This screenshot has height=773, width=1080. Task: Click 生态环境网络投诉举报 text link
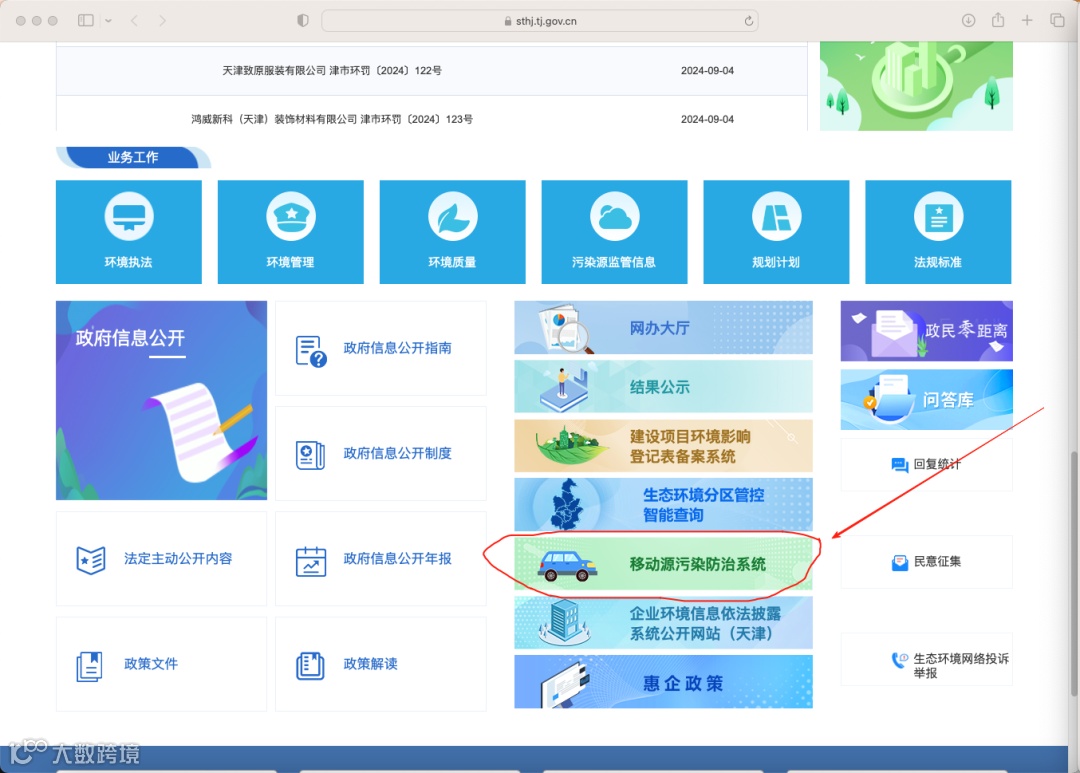(x=961, y=666)
